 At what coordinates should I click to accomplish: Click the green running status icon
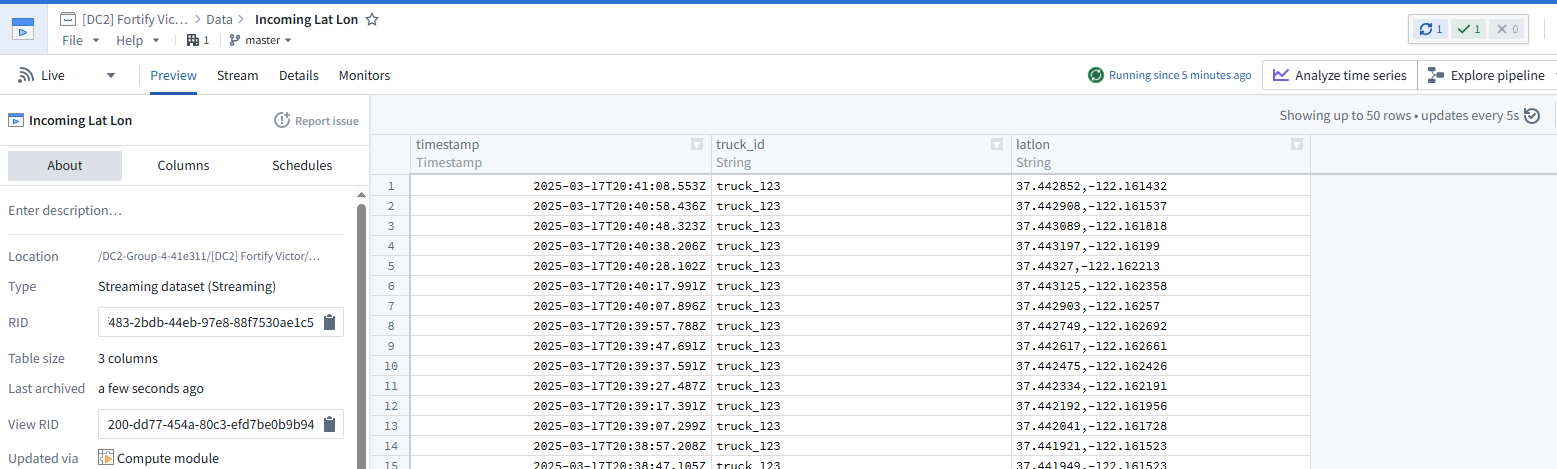[x=1096, y=75]
